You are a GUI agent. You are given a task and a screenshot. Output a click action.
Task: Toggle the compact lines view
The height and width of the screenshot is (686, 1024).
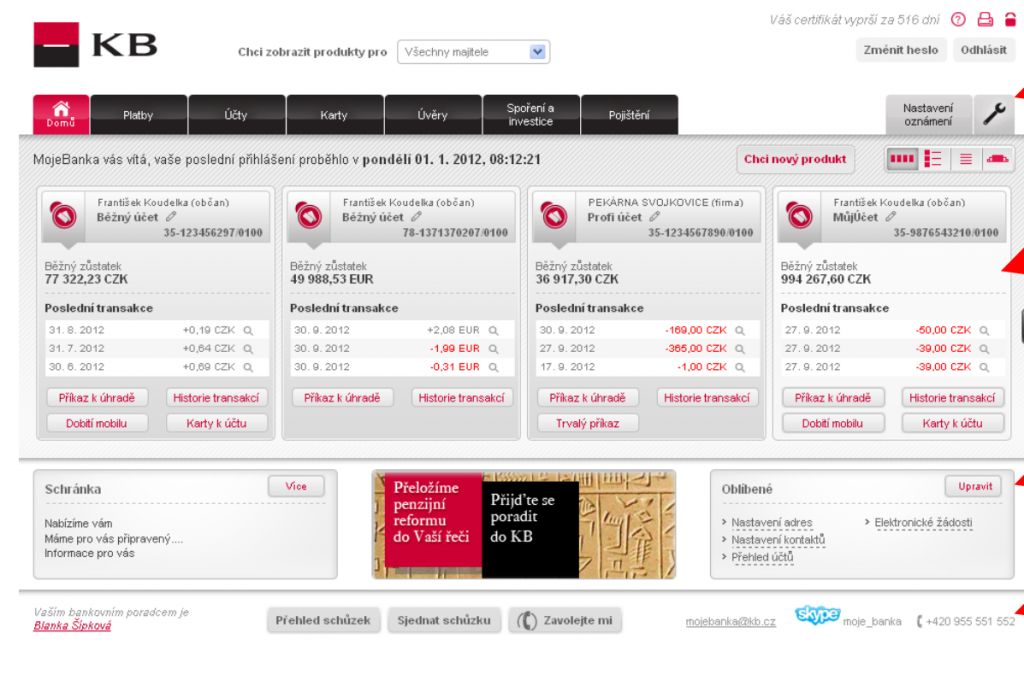click(x=965, y=158)
